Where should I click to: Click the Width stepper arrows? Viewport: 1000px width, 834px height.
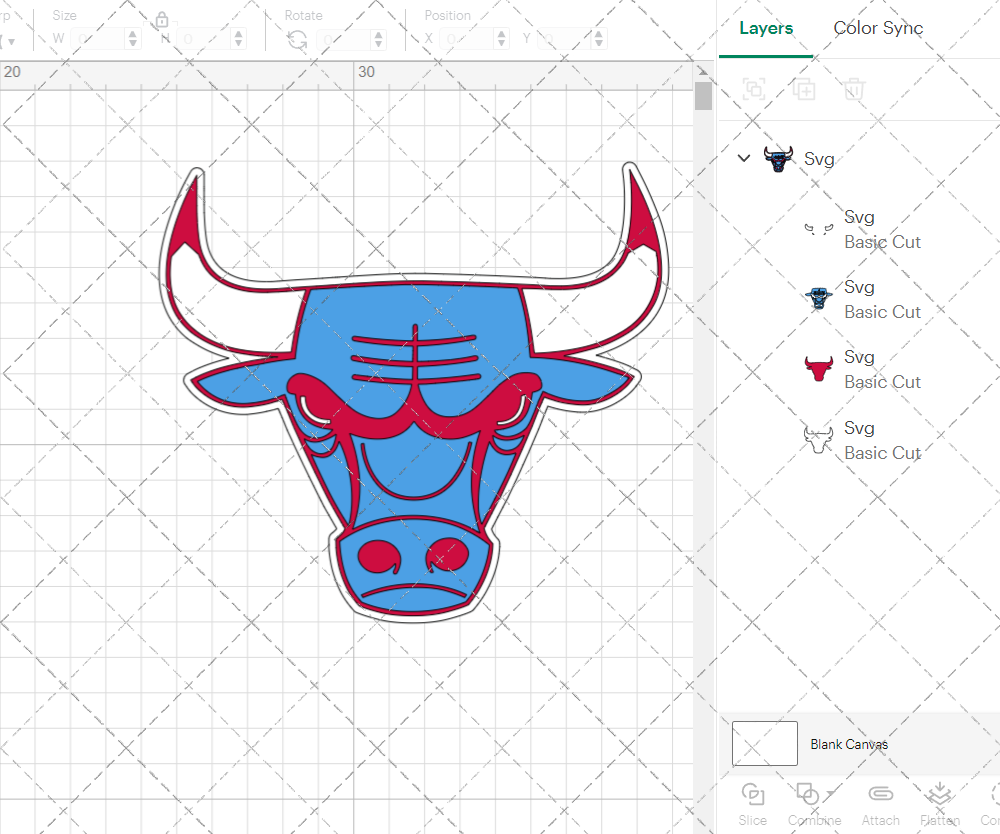(133, 39)
